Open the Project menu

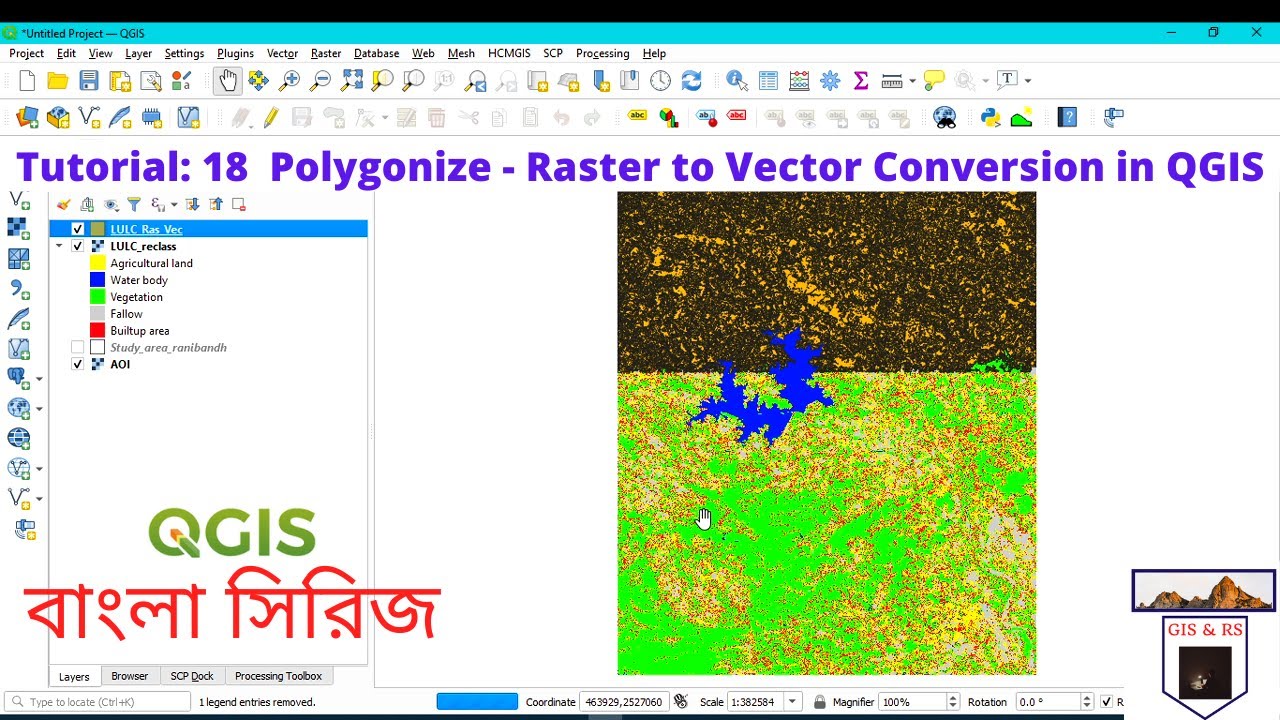click(27, 53)
